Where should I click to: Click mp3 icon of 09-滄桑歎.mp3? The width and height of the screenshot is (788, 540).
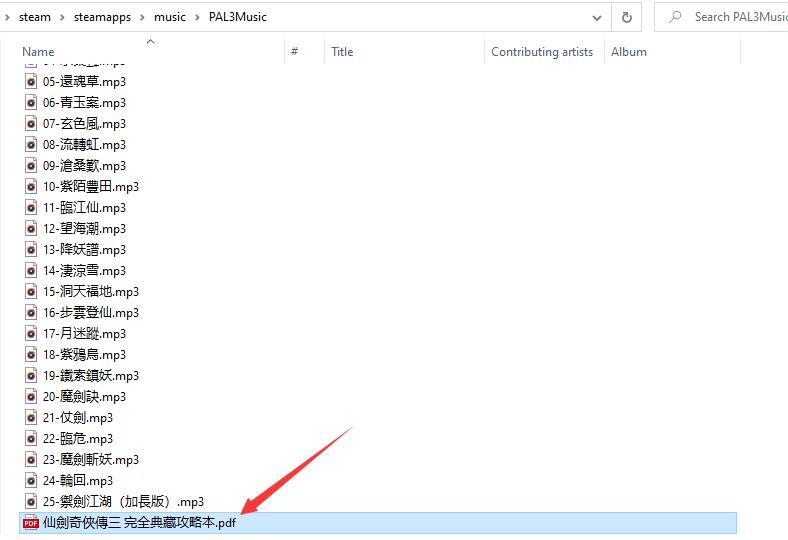point(31,165)
